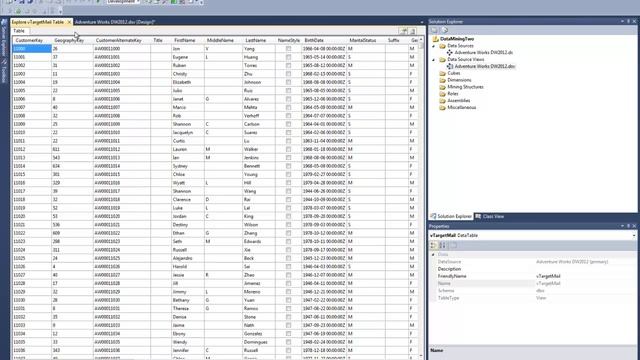640x360 pixels.
Task: Click the table vertical scrollbar
Action: (422, 198)
